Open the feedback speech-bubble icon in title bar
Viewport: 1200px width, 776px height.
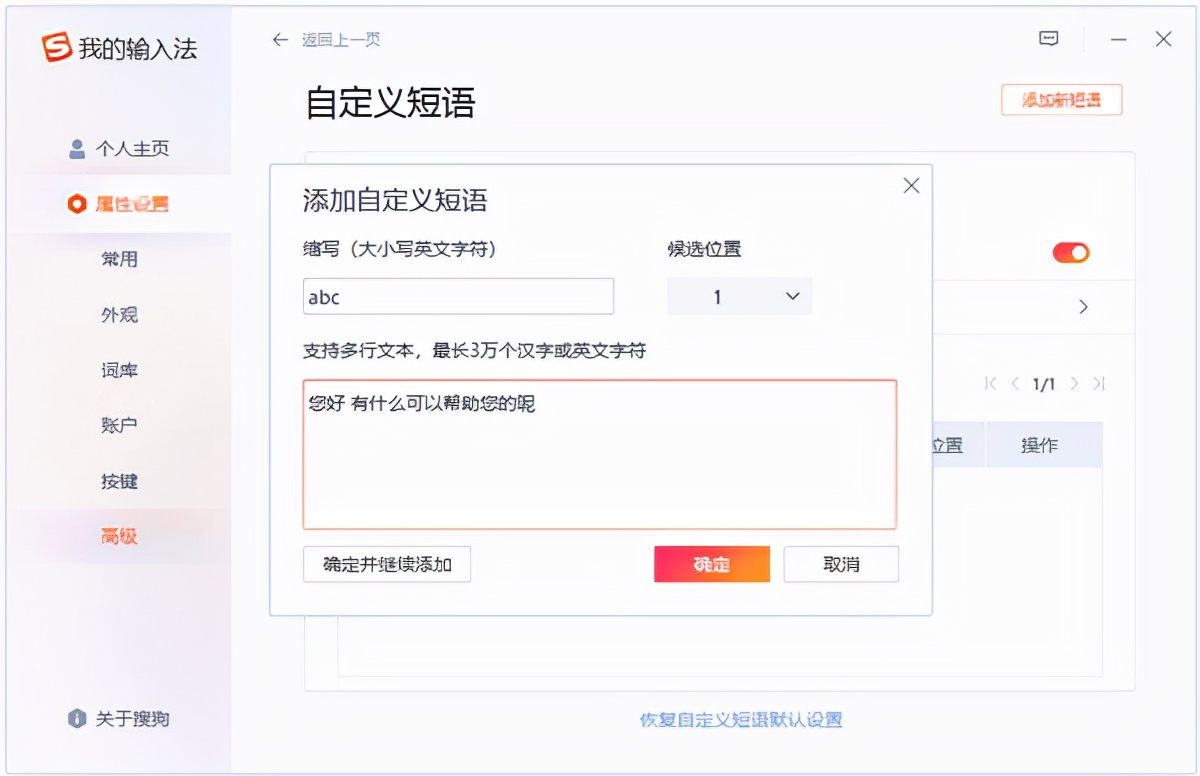coord(1048,38)
